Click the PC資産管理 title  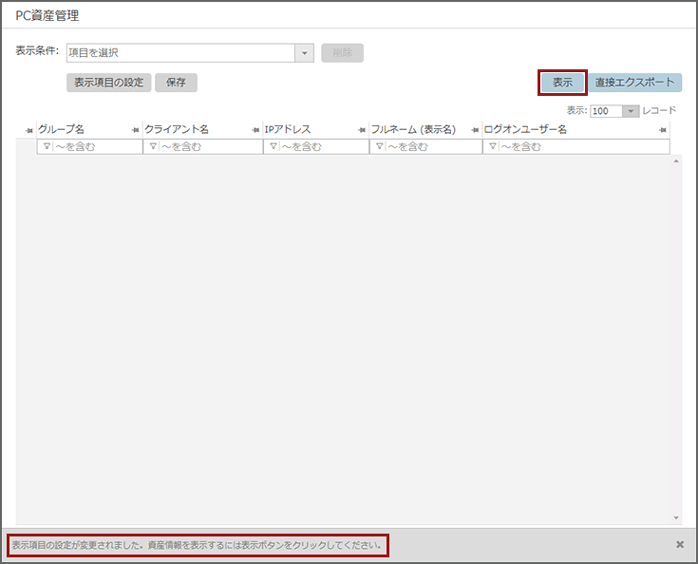coord(47,16)
